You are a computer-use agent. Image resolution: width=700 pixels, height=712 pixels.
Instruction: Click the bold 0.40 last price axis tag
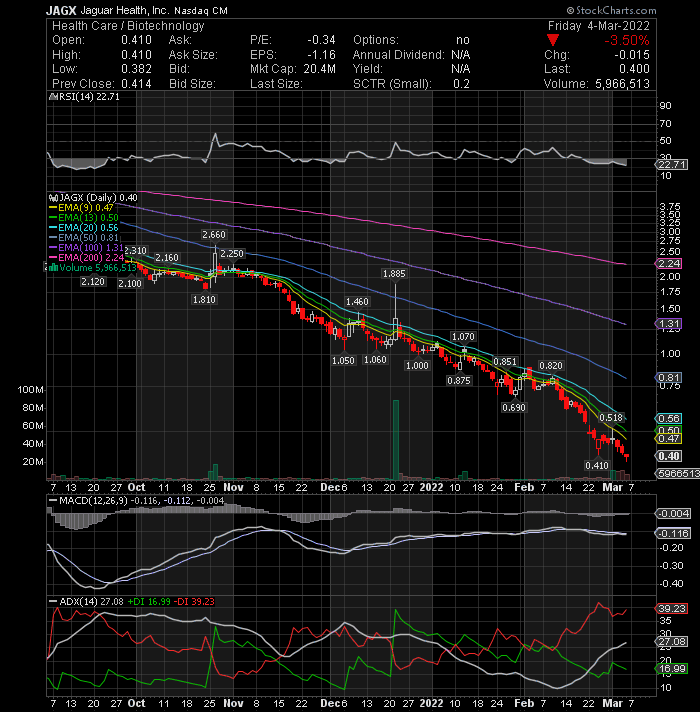pyautogui.click(x=669, y=456)
